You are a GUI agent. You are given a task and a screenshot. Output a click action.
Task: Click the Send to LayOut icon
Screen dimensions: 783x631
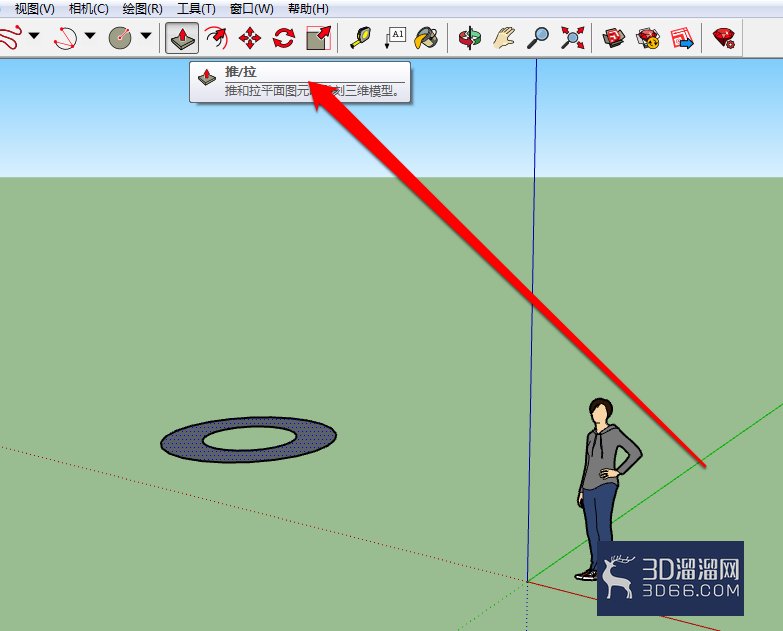click(x=682, y=38)
